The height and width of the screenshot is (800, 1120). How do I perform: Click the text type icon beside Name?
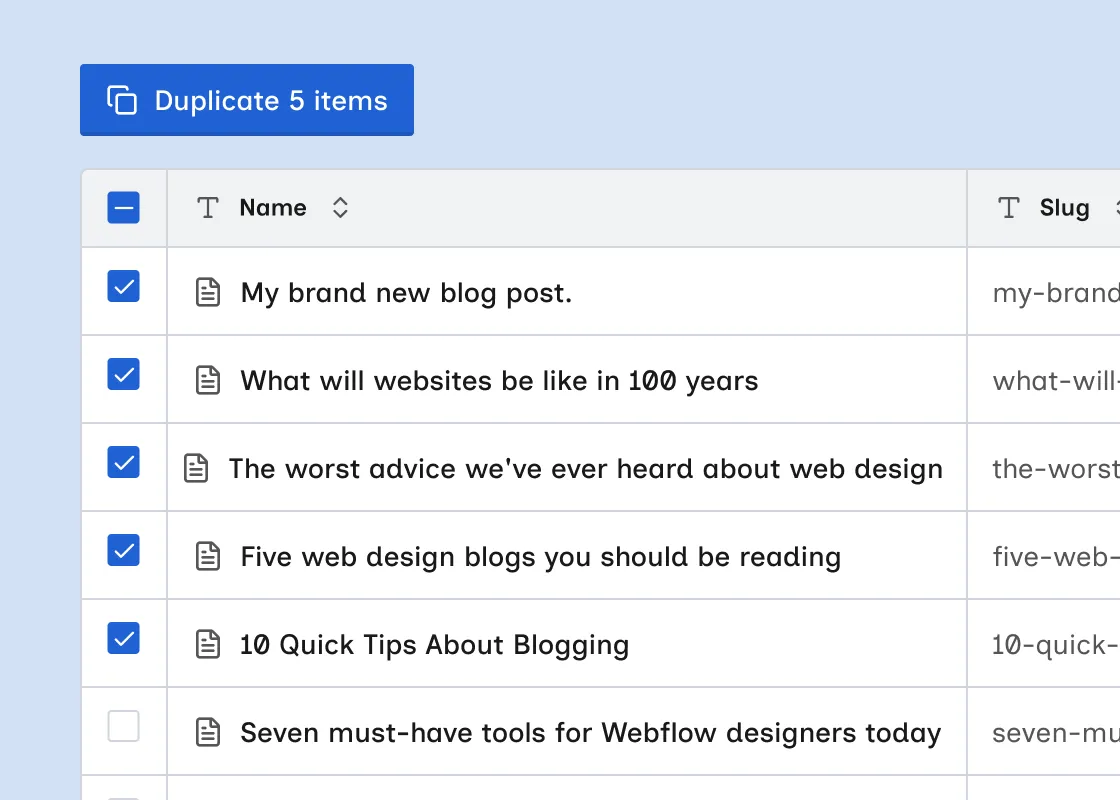(208, 208)
